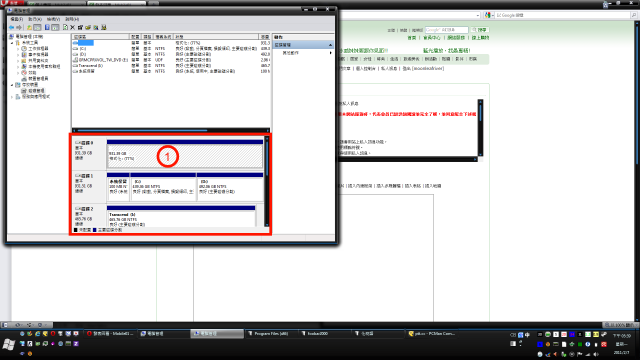This screenshot has width=640, height=360.
Task: Open the 其他動作 (More Actions) submenu arrow
Action: tap(330, 53)
